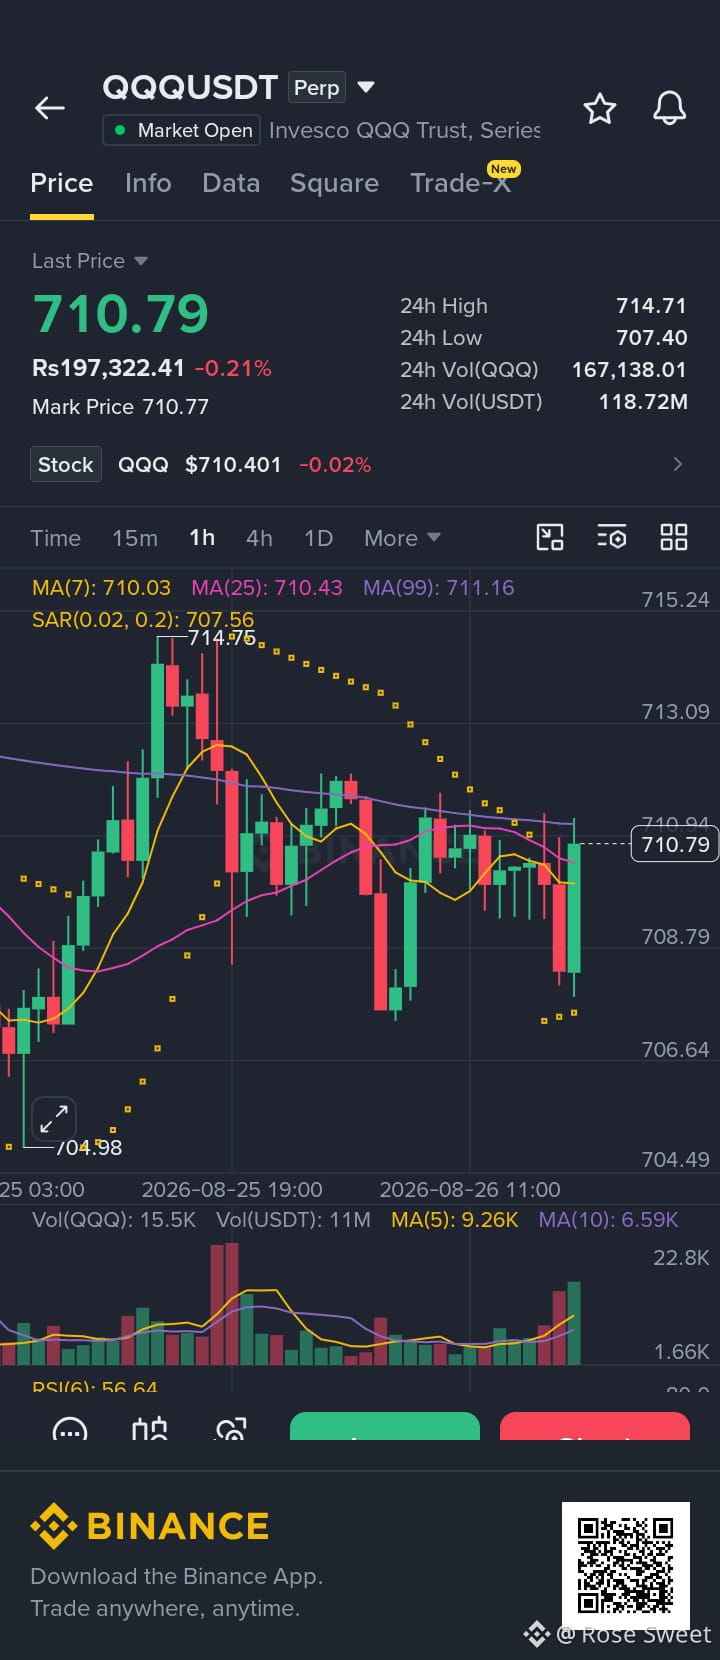Tap the Rs197,322.41 converted price

pos(108,368)
